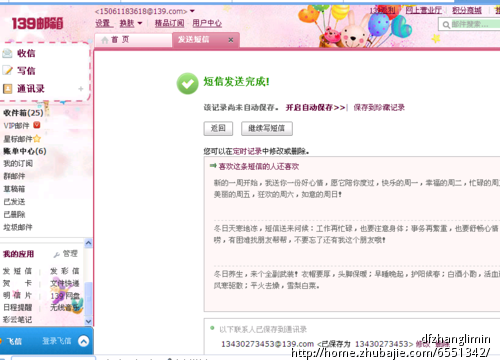The image size is (500, 360).
Task: Open 无线音乐 app
Action: pyautogui.click(x=65, y=307)
